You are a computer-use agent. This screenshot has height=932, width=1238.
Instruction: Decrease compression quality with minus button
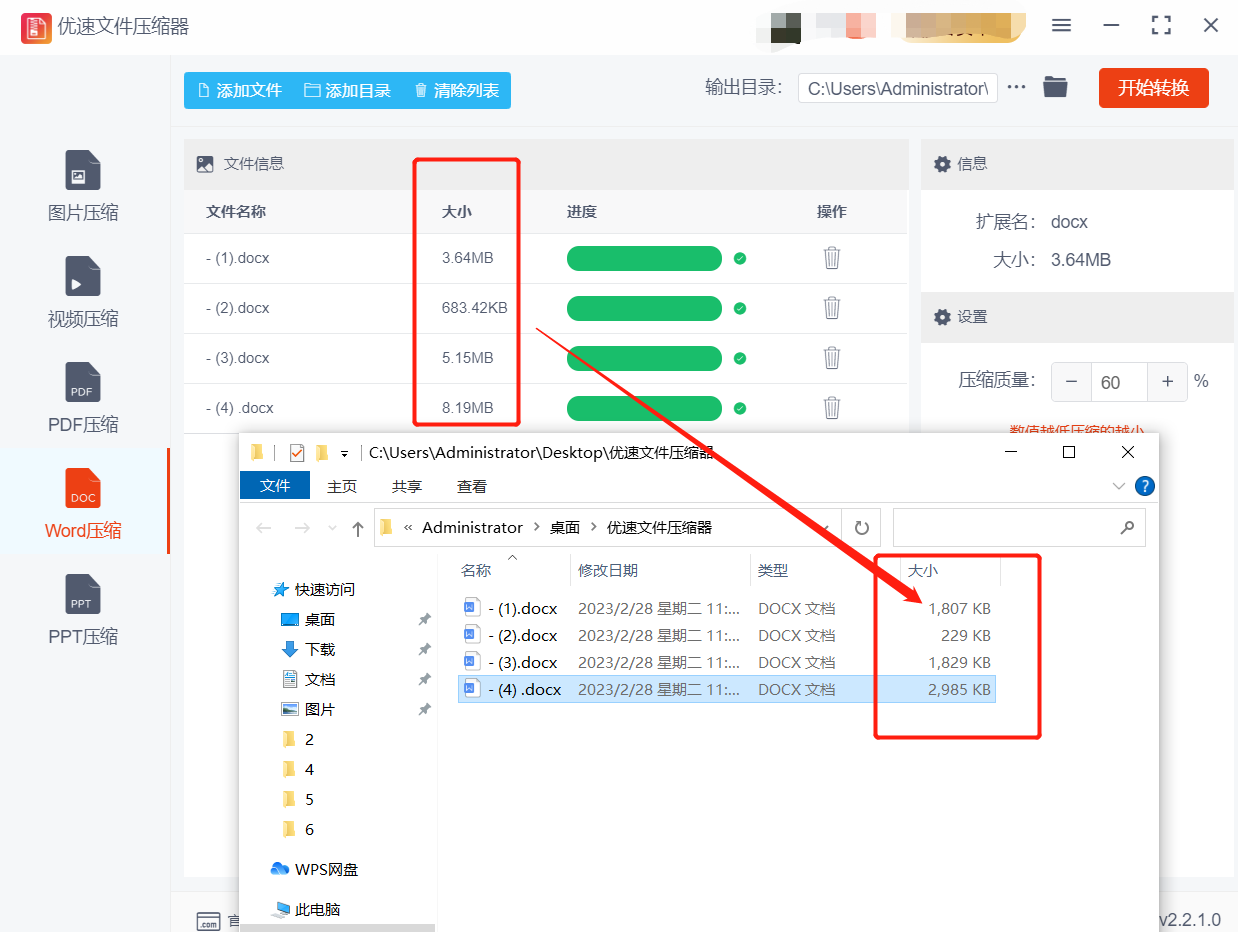1072,382
